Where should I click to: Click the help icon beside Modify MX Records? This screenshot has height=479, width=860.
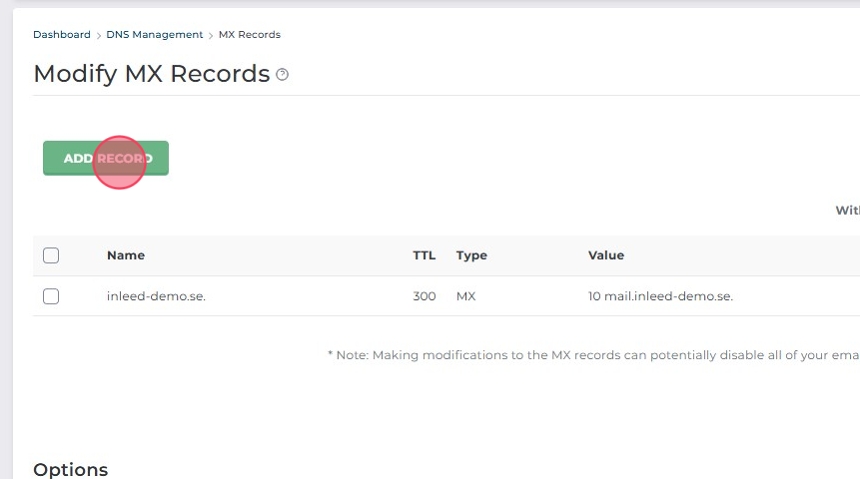tap(282, 75)
